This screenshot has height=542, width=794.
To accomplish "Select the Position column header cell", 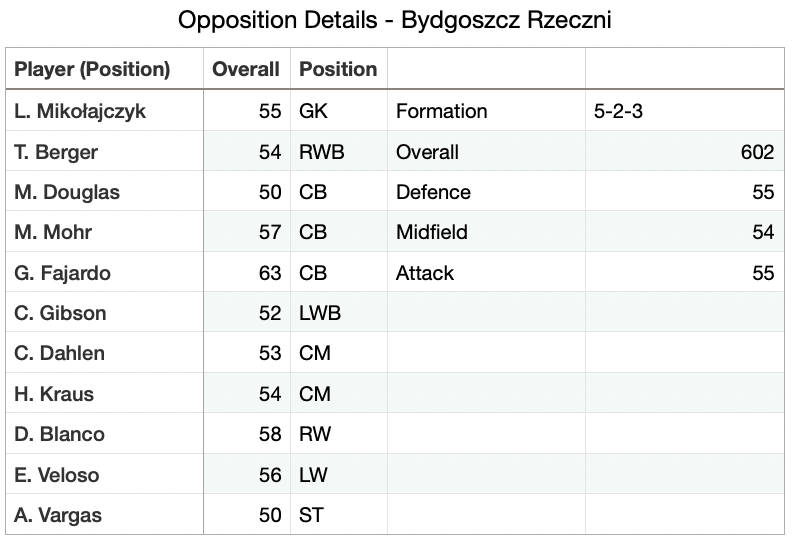I will [338, 70].
